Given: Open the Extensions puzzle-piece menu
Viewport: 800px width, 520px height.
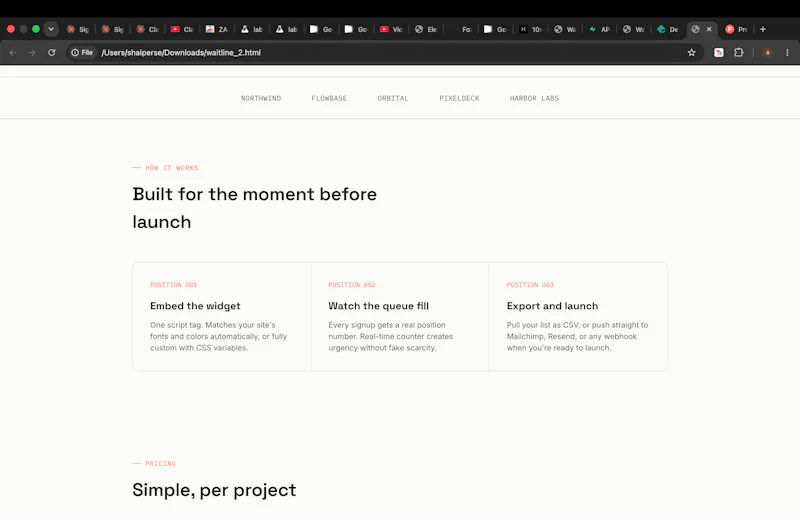Looking at the screenshot, I should click(x=738, y=53).
